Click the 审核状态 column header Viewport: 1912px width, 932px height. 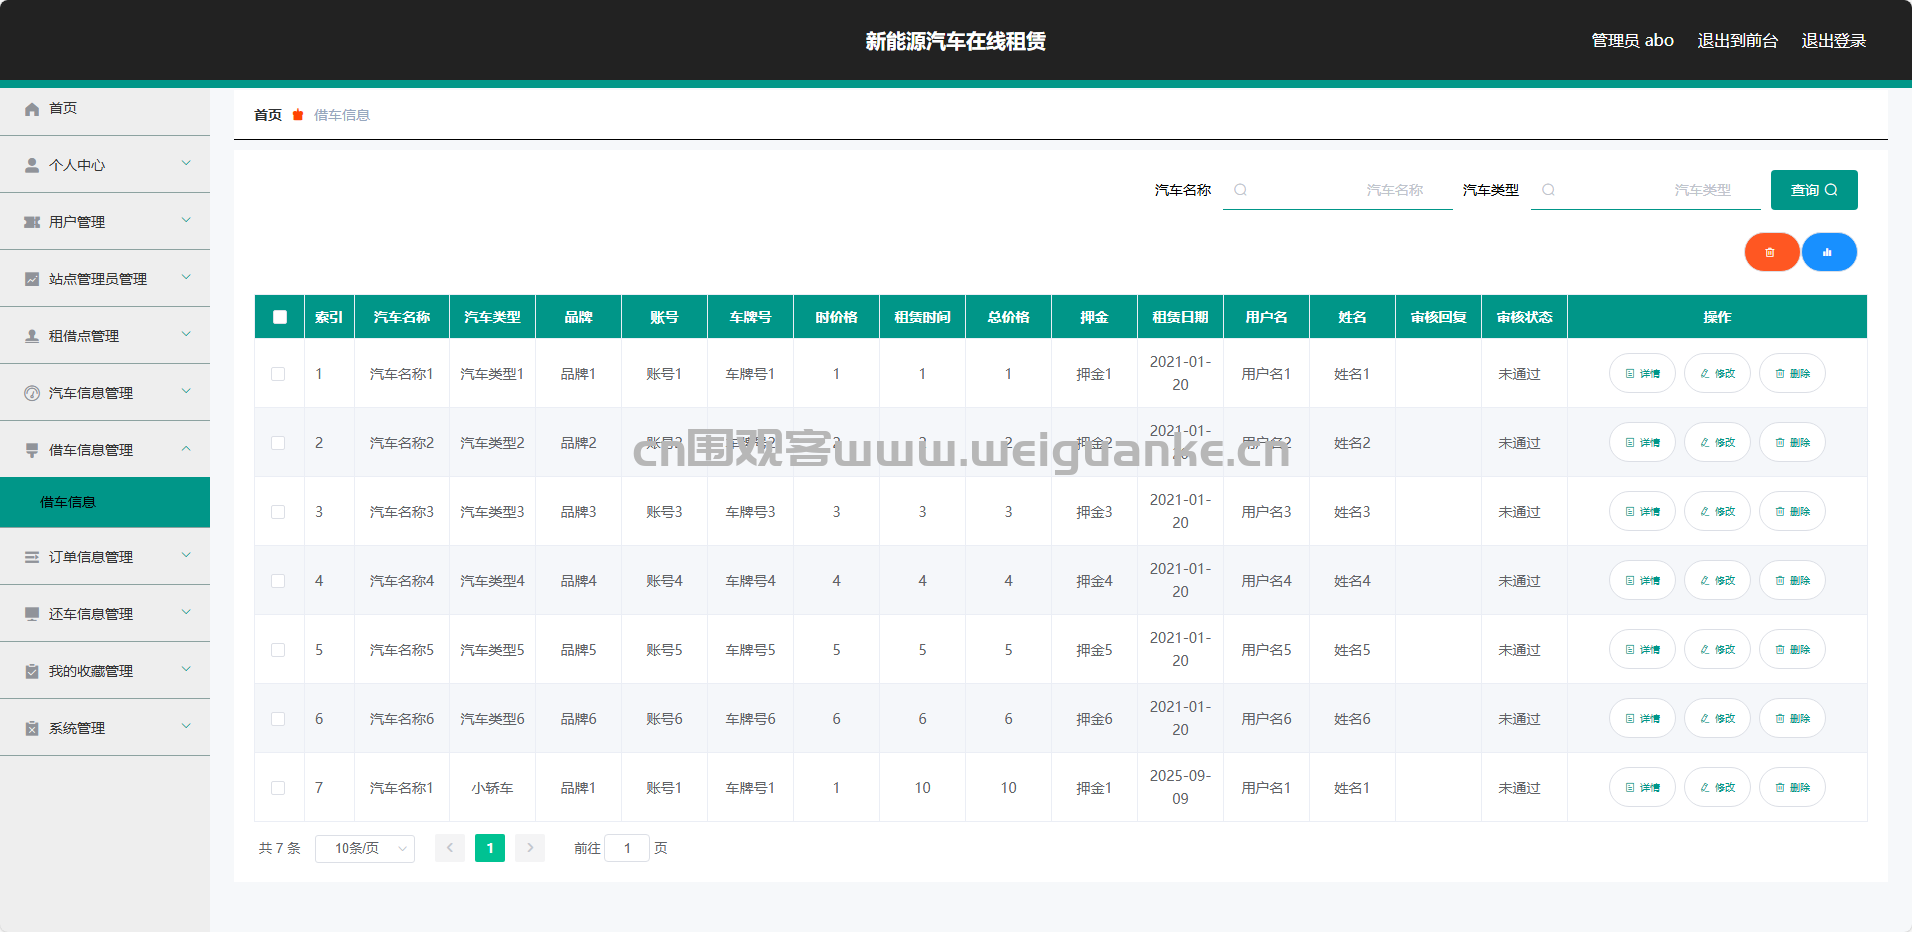pos(1524,317)
